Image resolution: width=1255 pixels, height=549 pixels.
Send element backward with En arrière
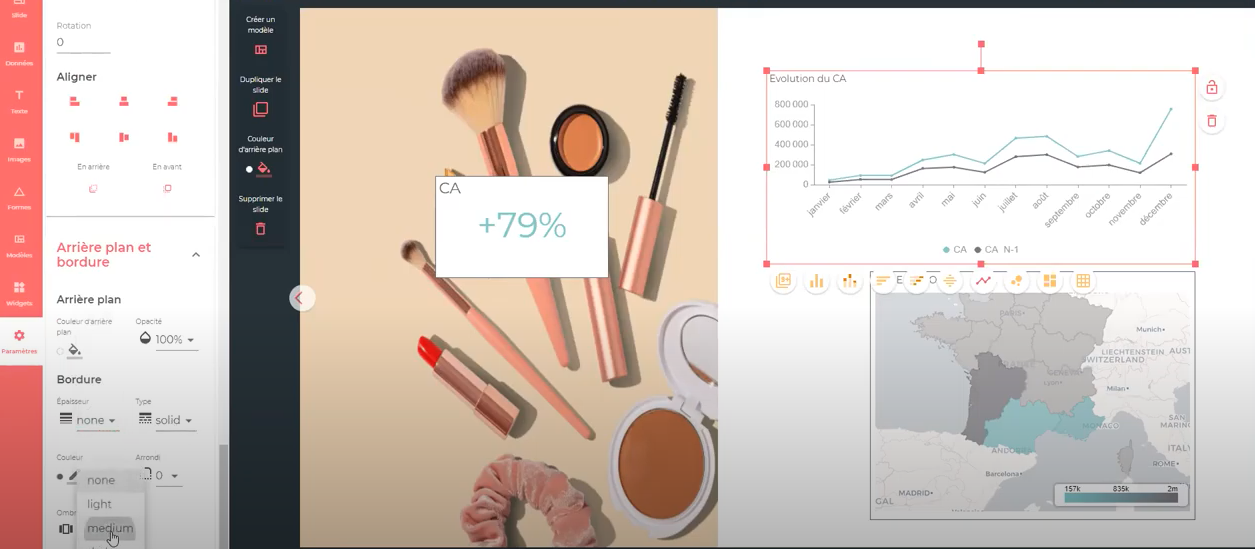pos(93,188)
